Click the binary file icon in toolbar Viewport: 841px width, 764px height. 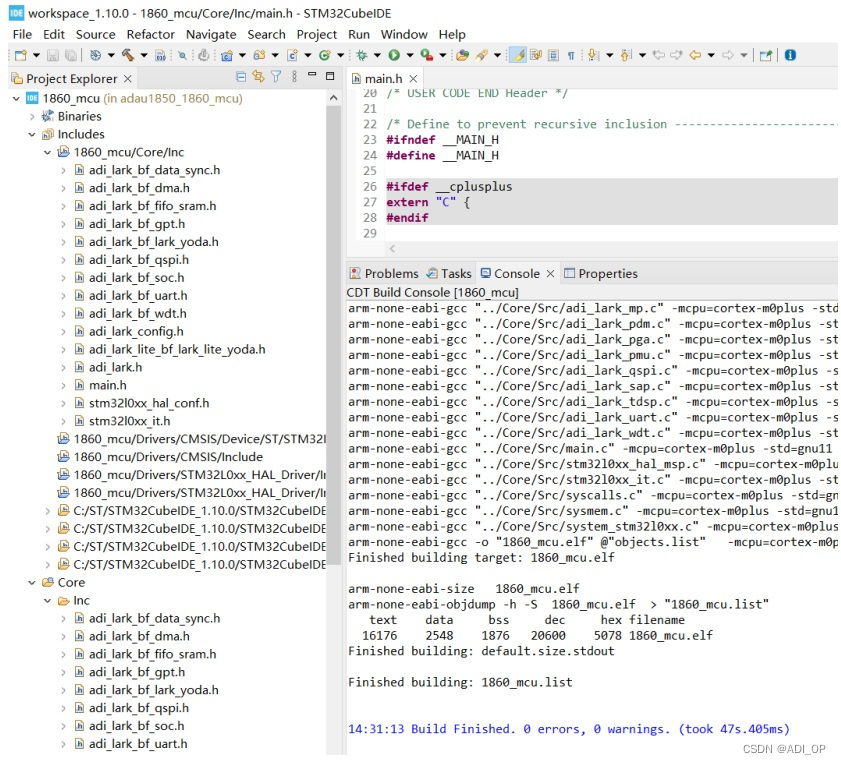[160, 55]
